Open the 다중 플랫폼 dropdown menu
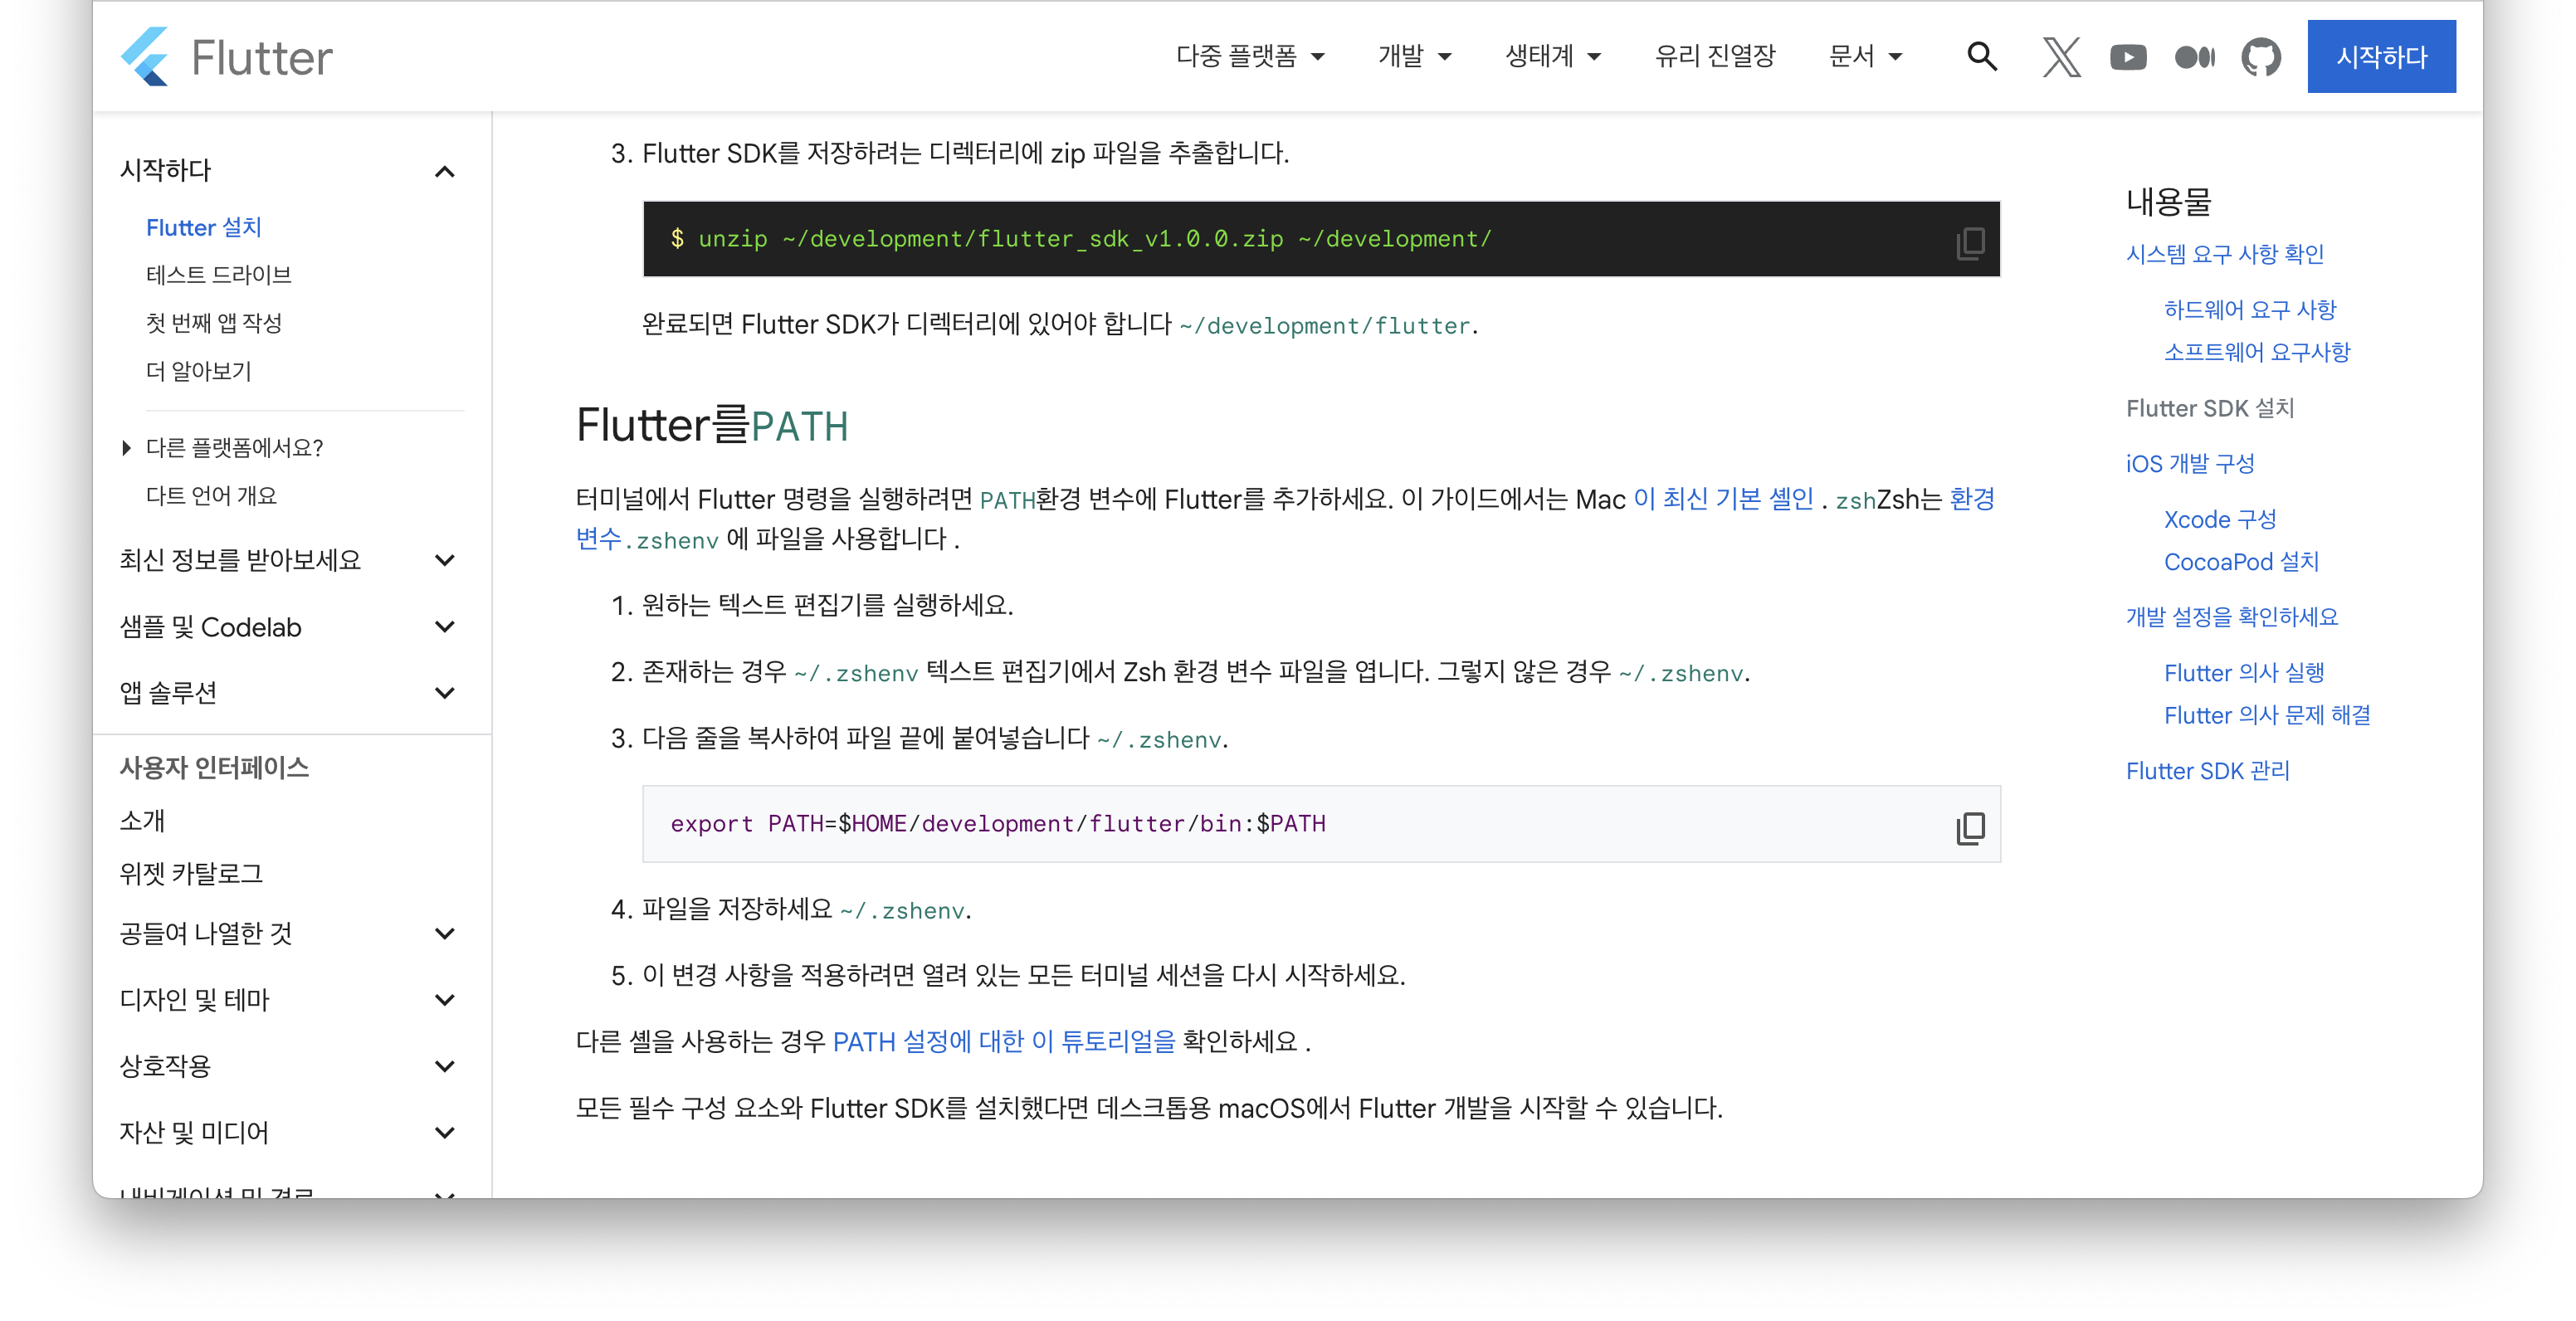The image size is (2576, 1321). point(1250,57)
